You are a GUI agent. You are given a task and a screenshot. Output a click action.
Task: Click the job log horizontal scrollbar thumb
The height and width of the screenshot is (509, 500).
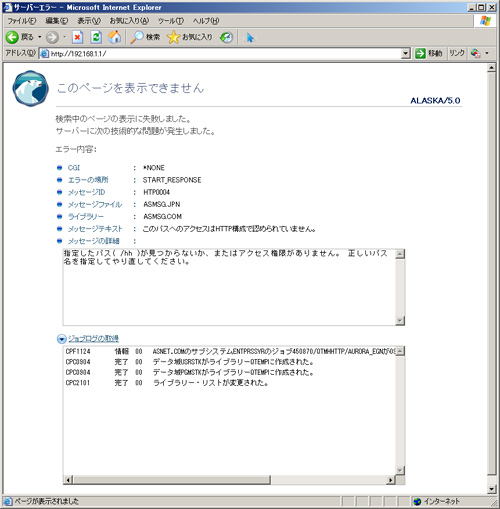click(x=172, y=480)
